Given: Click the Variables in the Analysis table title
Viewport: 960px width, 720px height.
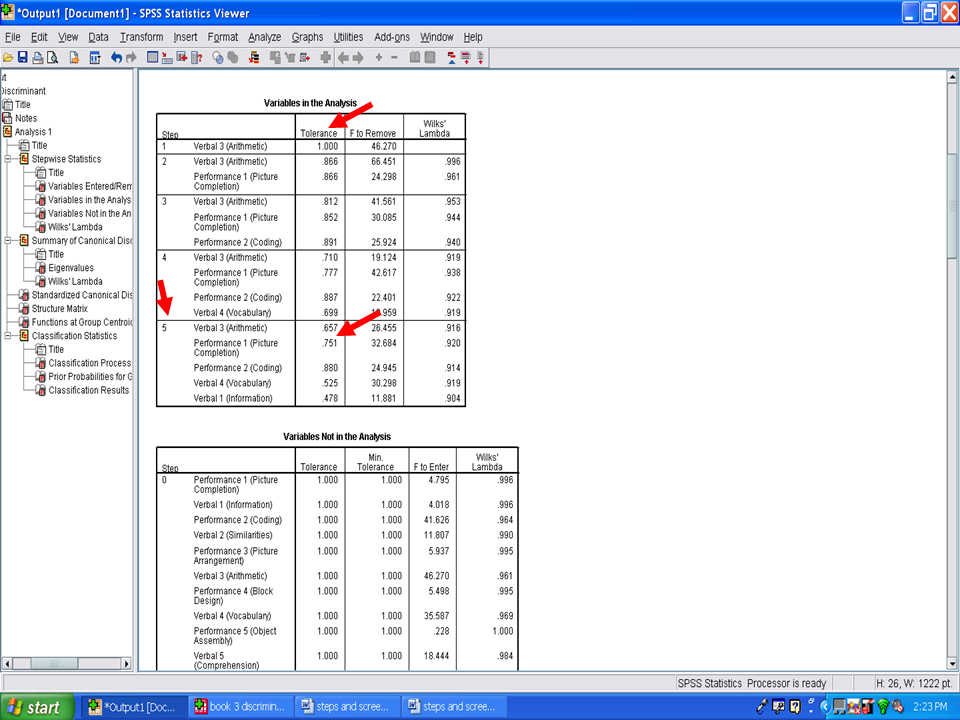Looking at the screenshot, I should [x=310, y=103].
